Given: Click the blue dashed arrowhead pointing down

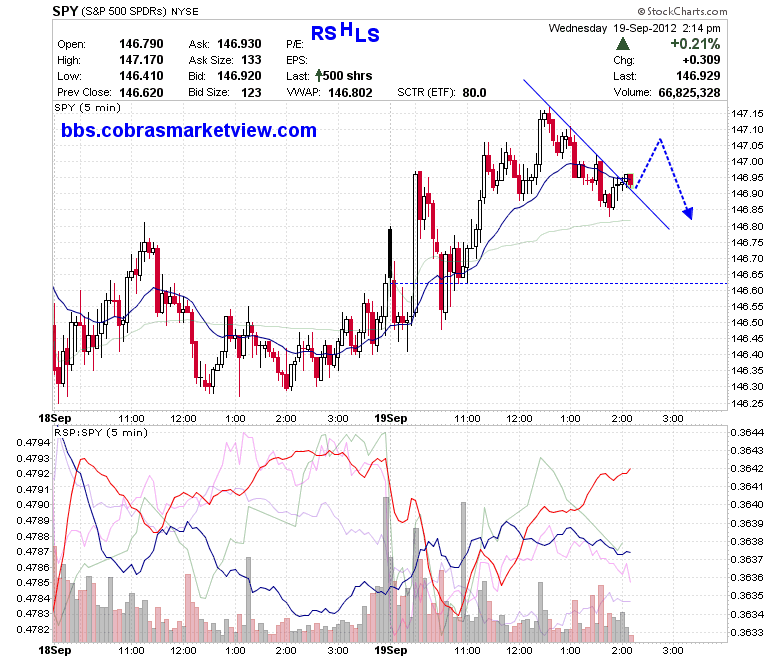Looking at the screenshot, I should point(687,213).
